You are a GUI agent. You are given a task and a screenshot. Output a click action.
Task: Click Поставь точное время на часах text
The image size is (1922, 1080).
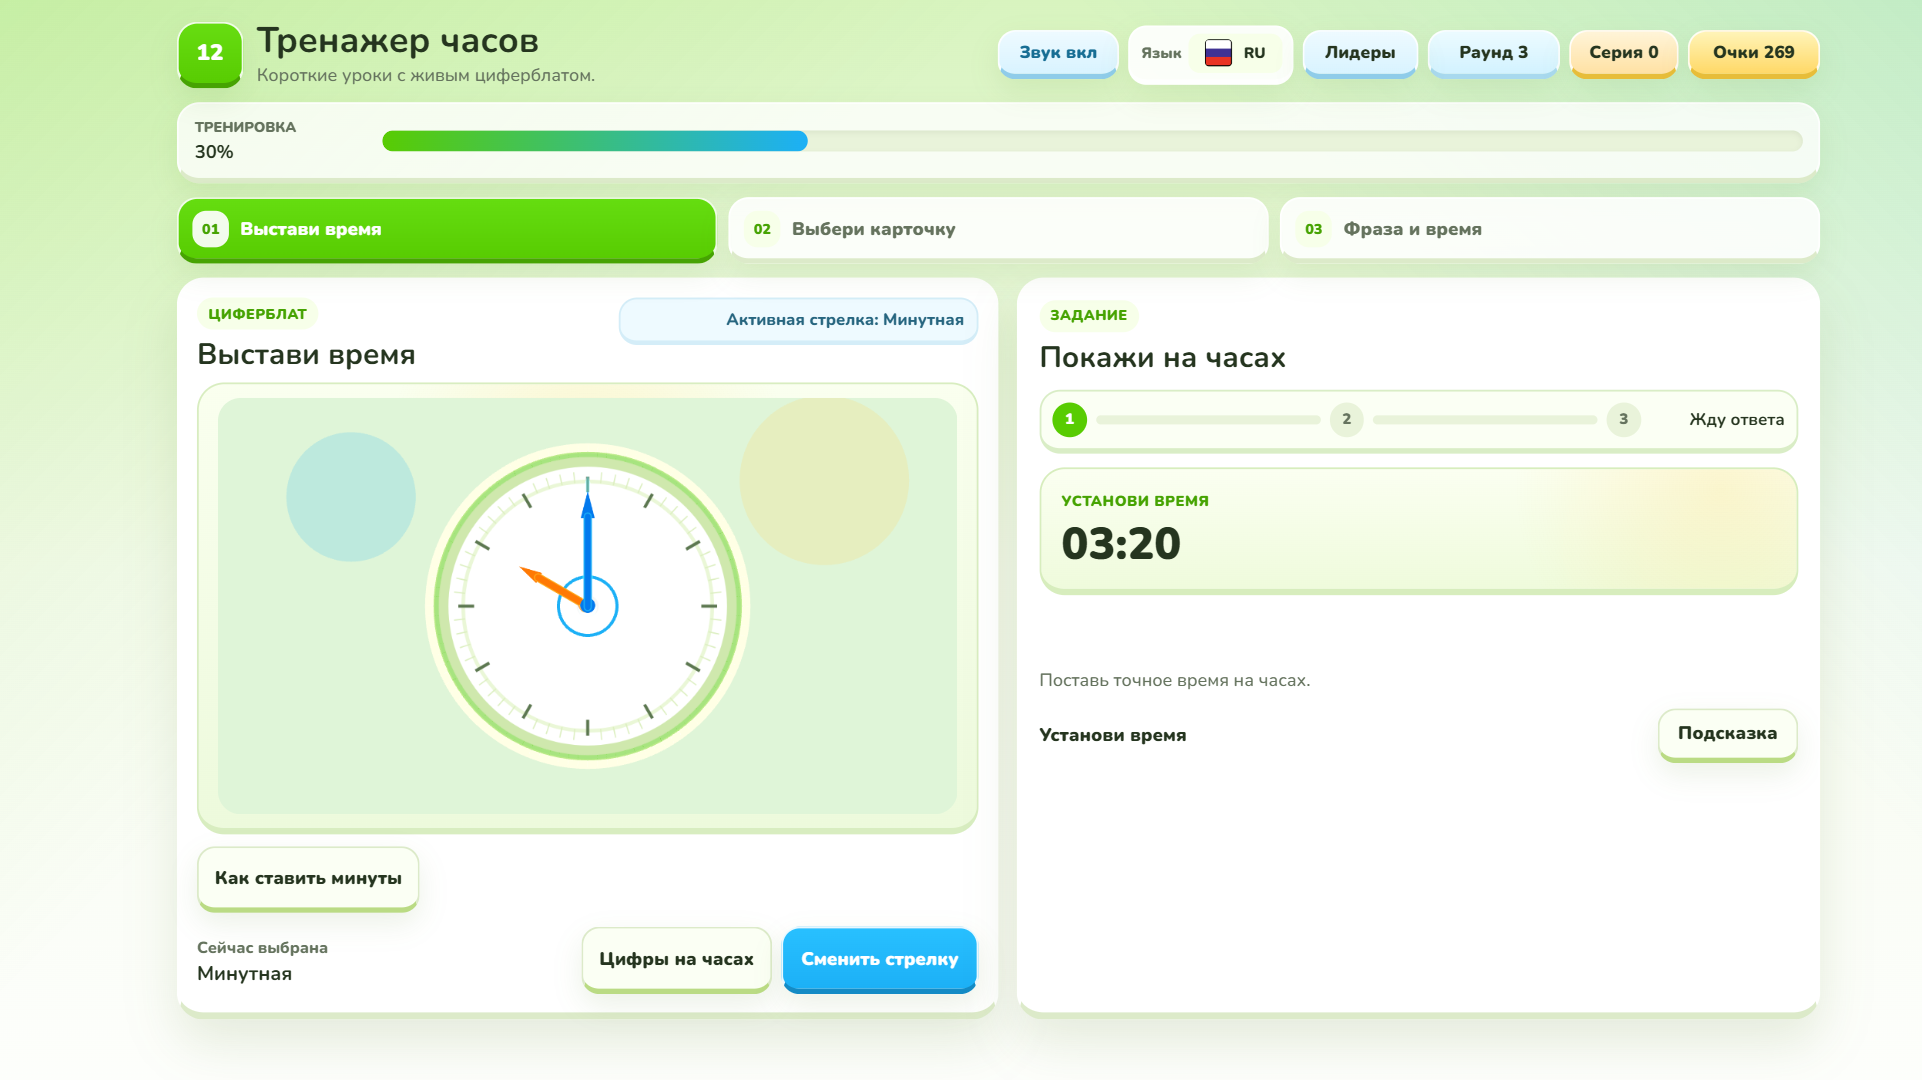(x=1174, y=680)
